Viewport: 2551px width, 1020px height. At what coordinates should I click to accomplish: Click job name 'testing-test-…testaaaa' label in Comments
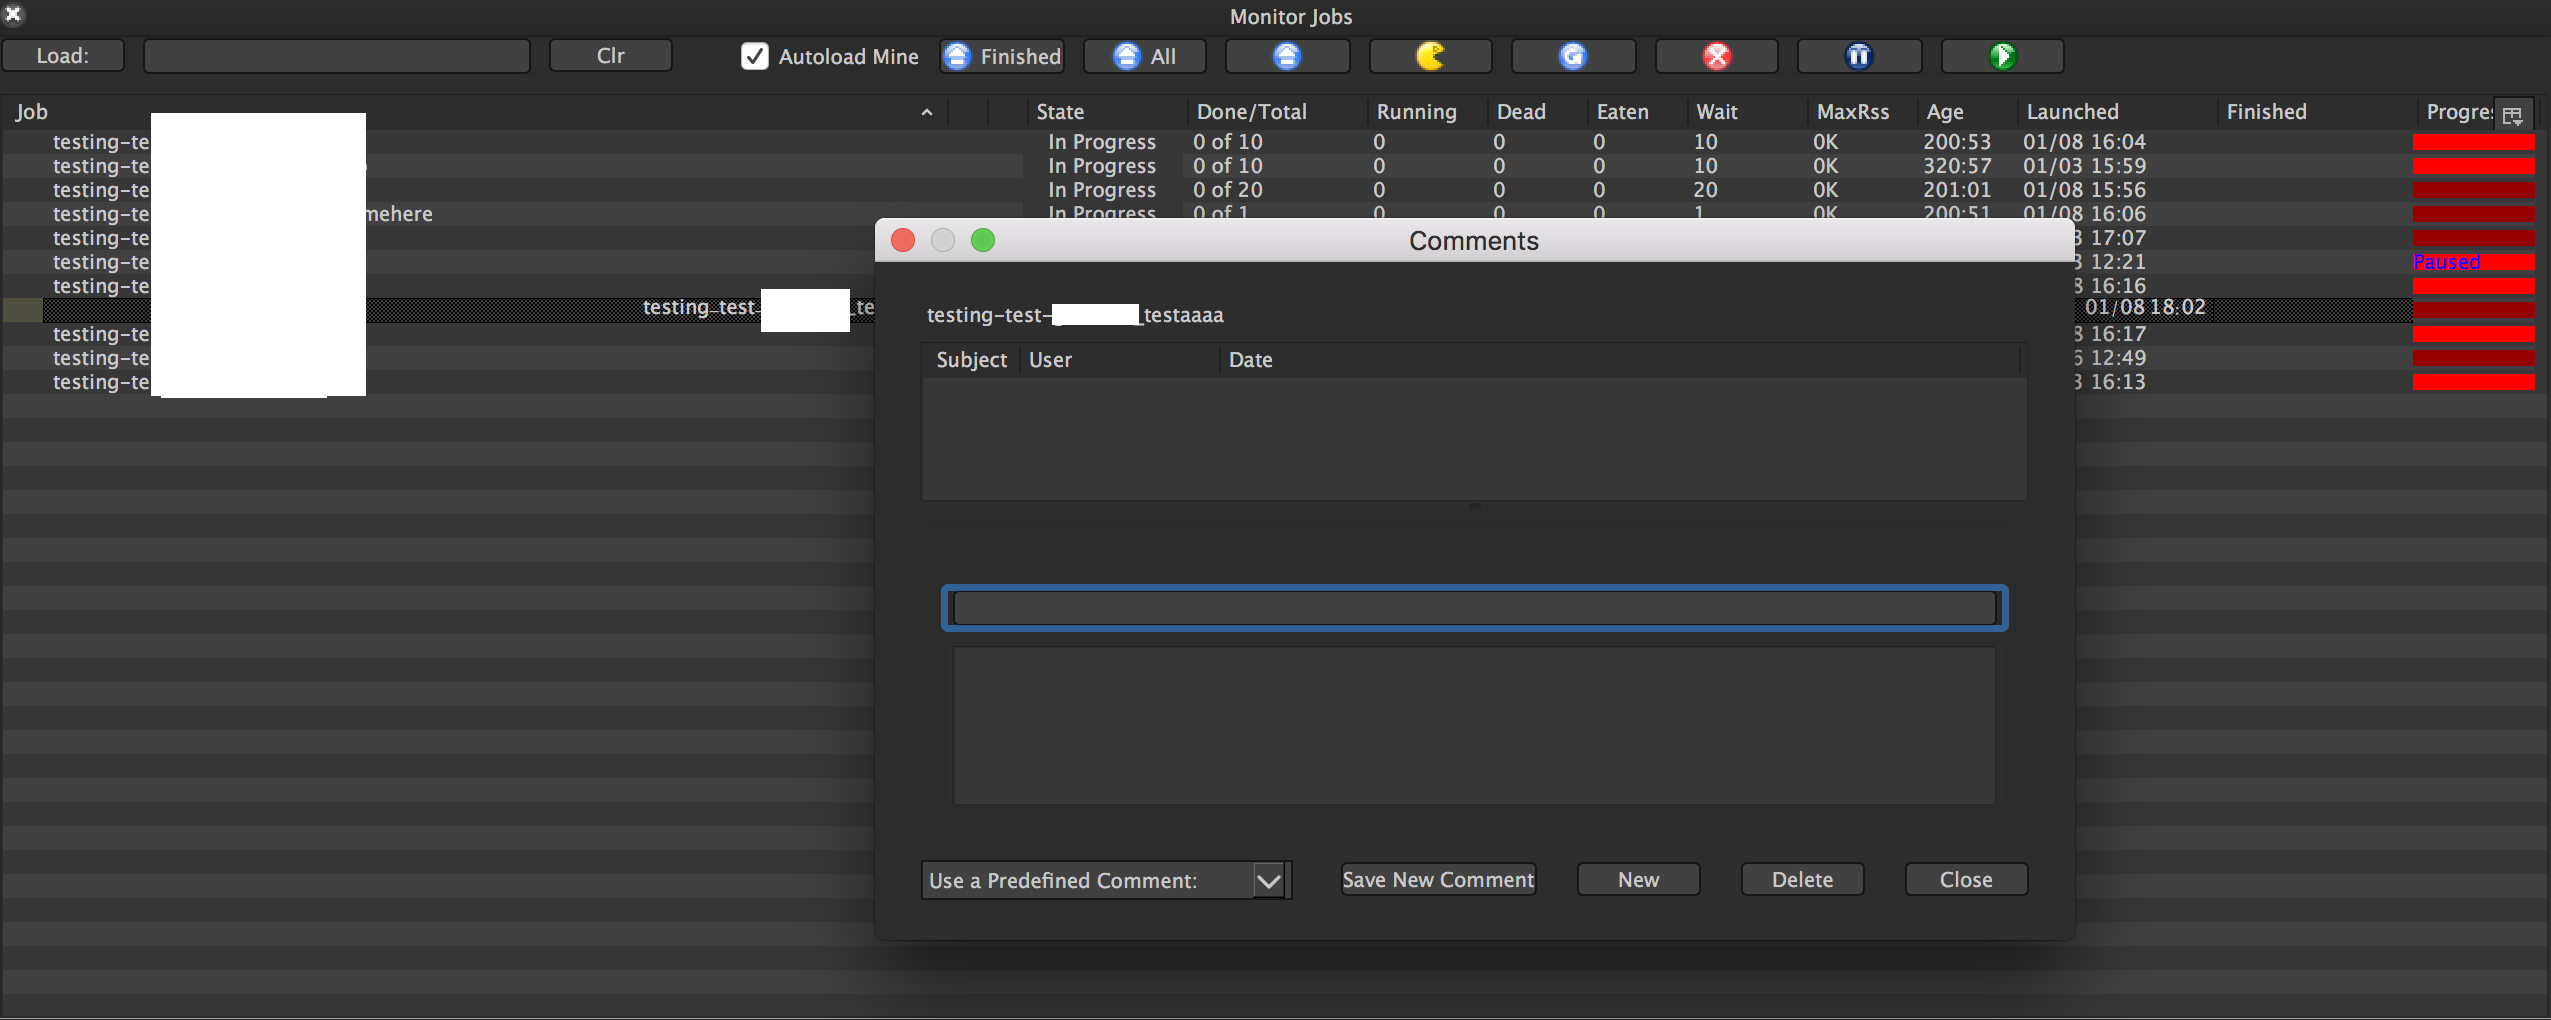pos(1075,315)
